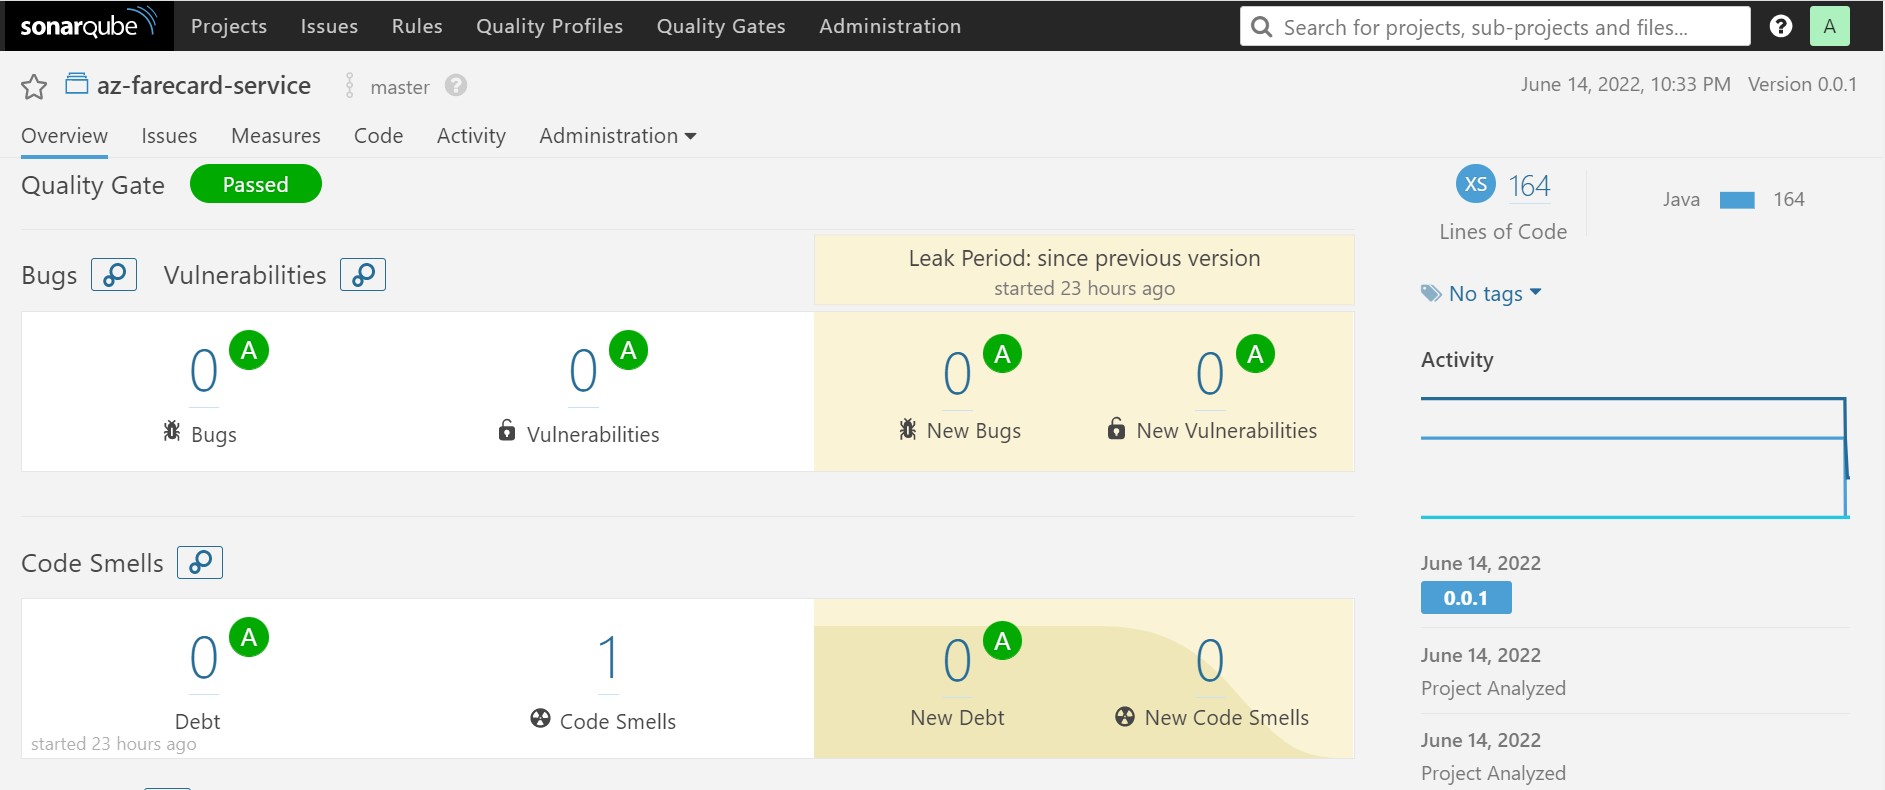Open Issues in the top navigation
The width and height of the screenshot is (1885, 790).
329,26
